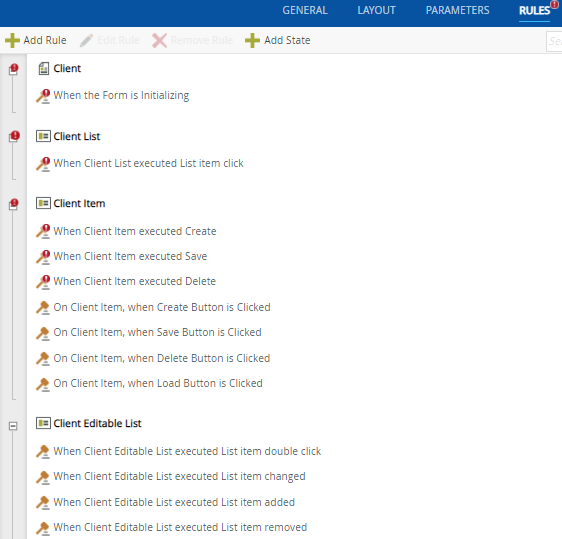
Task: Click the Client Editable List view icon
Action: [x=43, y=423]
